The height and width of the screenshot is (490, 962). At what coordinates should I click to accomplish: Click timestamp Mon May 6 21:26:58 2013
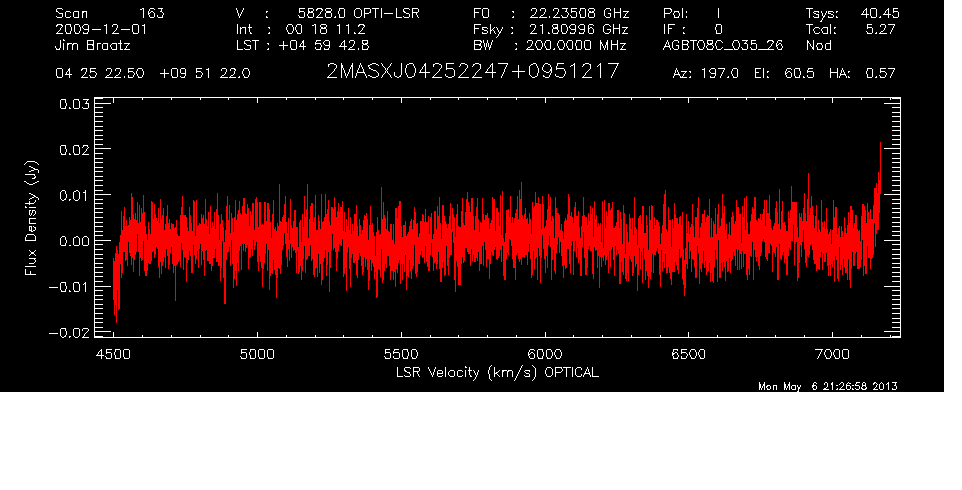click(x=828, y=386)
